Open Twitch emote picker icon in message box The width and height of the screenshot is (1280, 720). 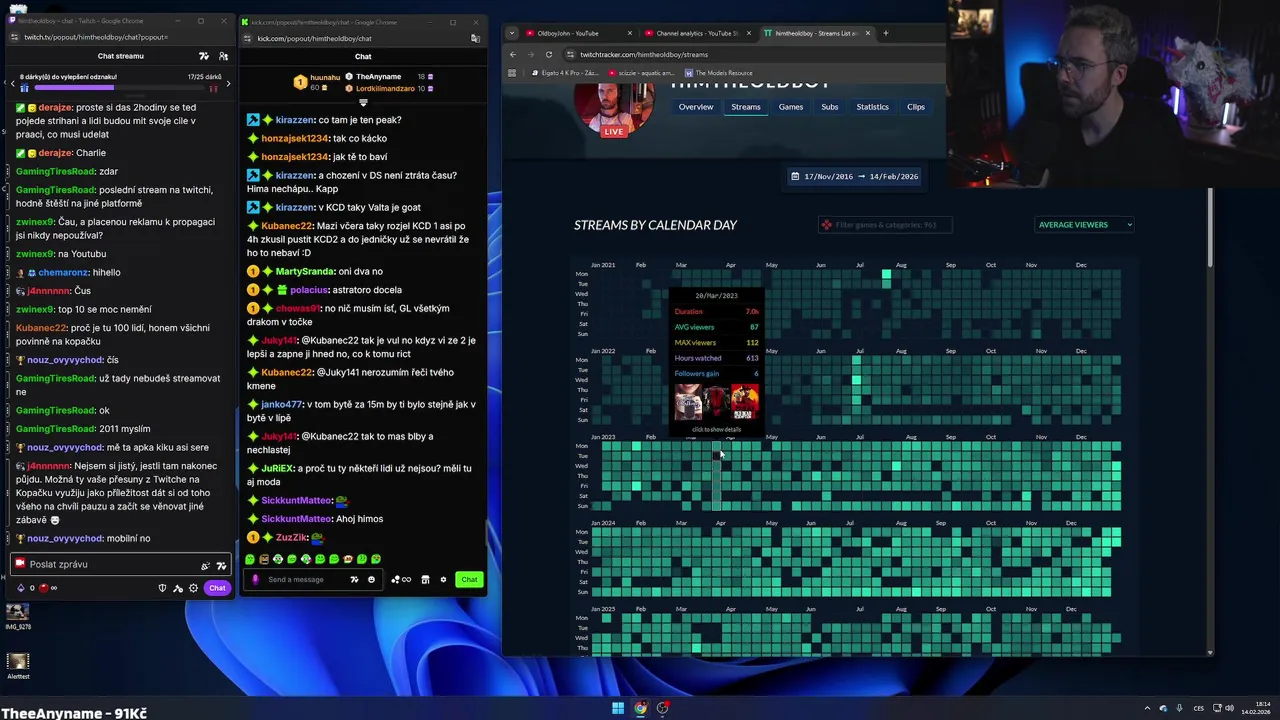(x=221, y=566)
